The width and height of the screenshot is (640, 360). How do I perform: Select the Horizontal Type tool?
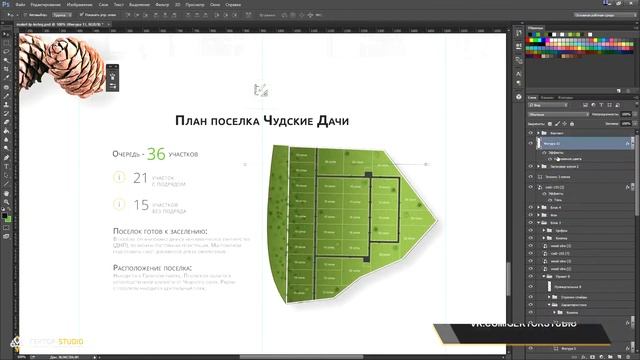click(x=6, y=167)
